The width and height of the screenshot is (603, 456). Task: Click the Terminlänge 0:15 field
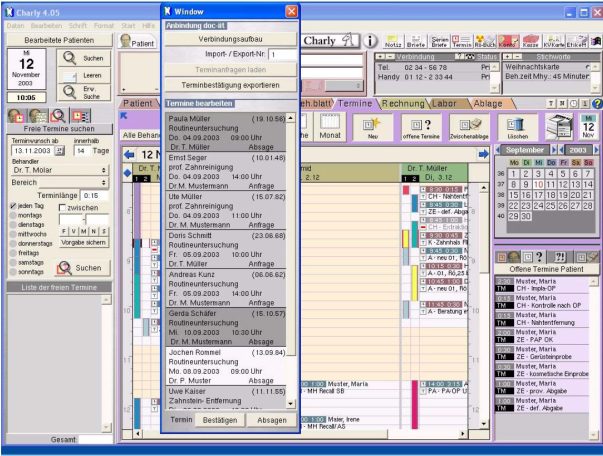coord(95,196)
